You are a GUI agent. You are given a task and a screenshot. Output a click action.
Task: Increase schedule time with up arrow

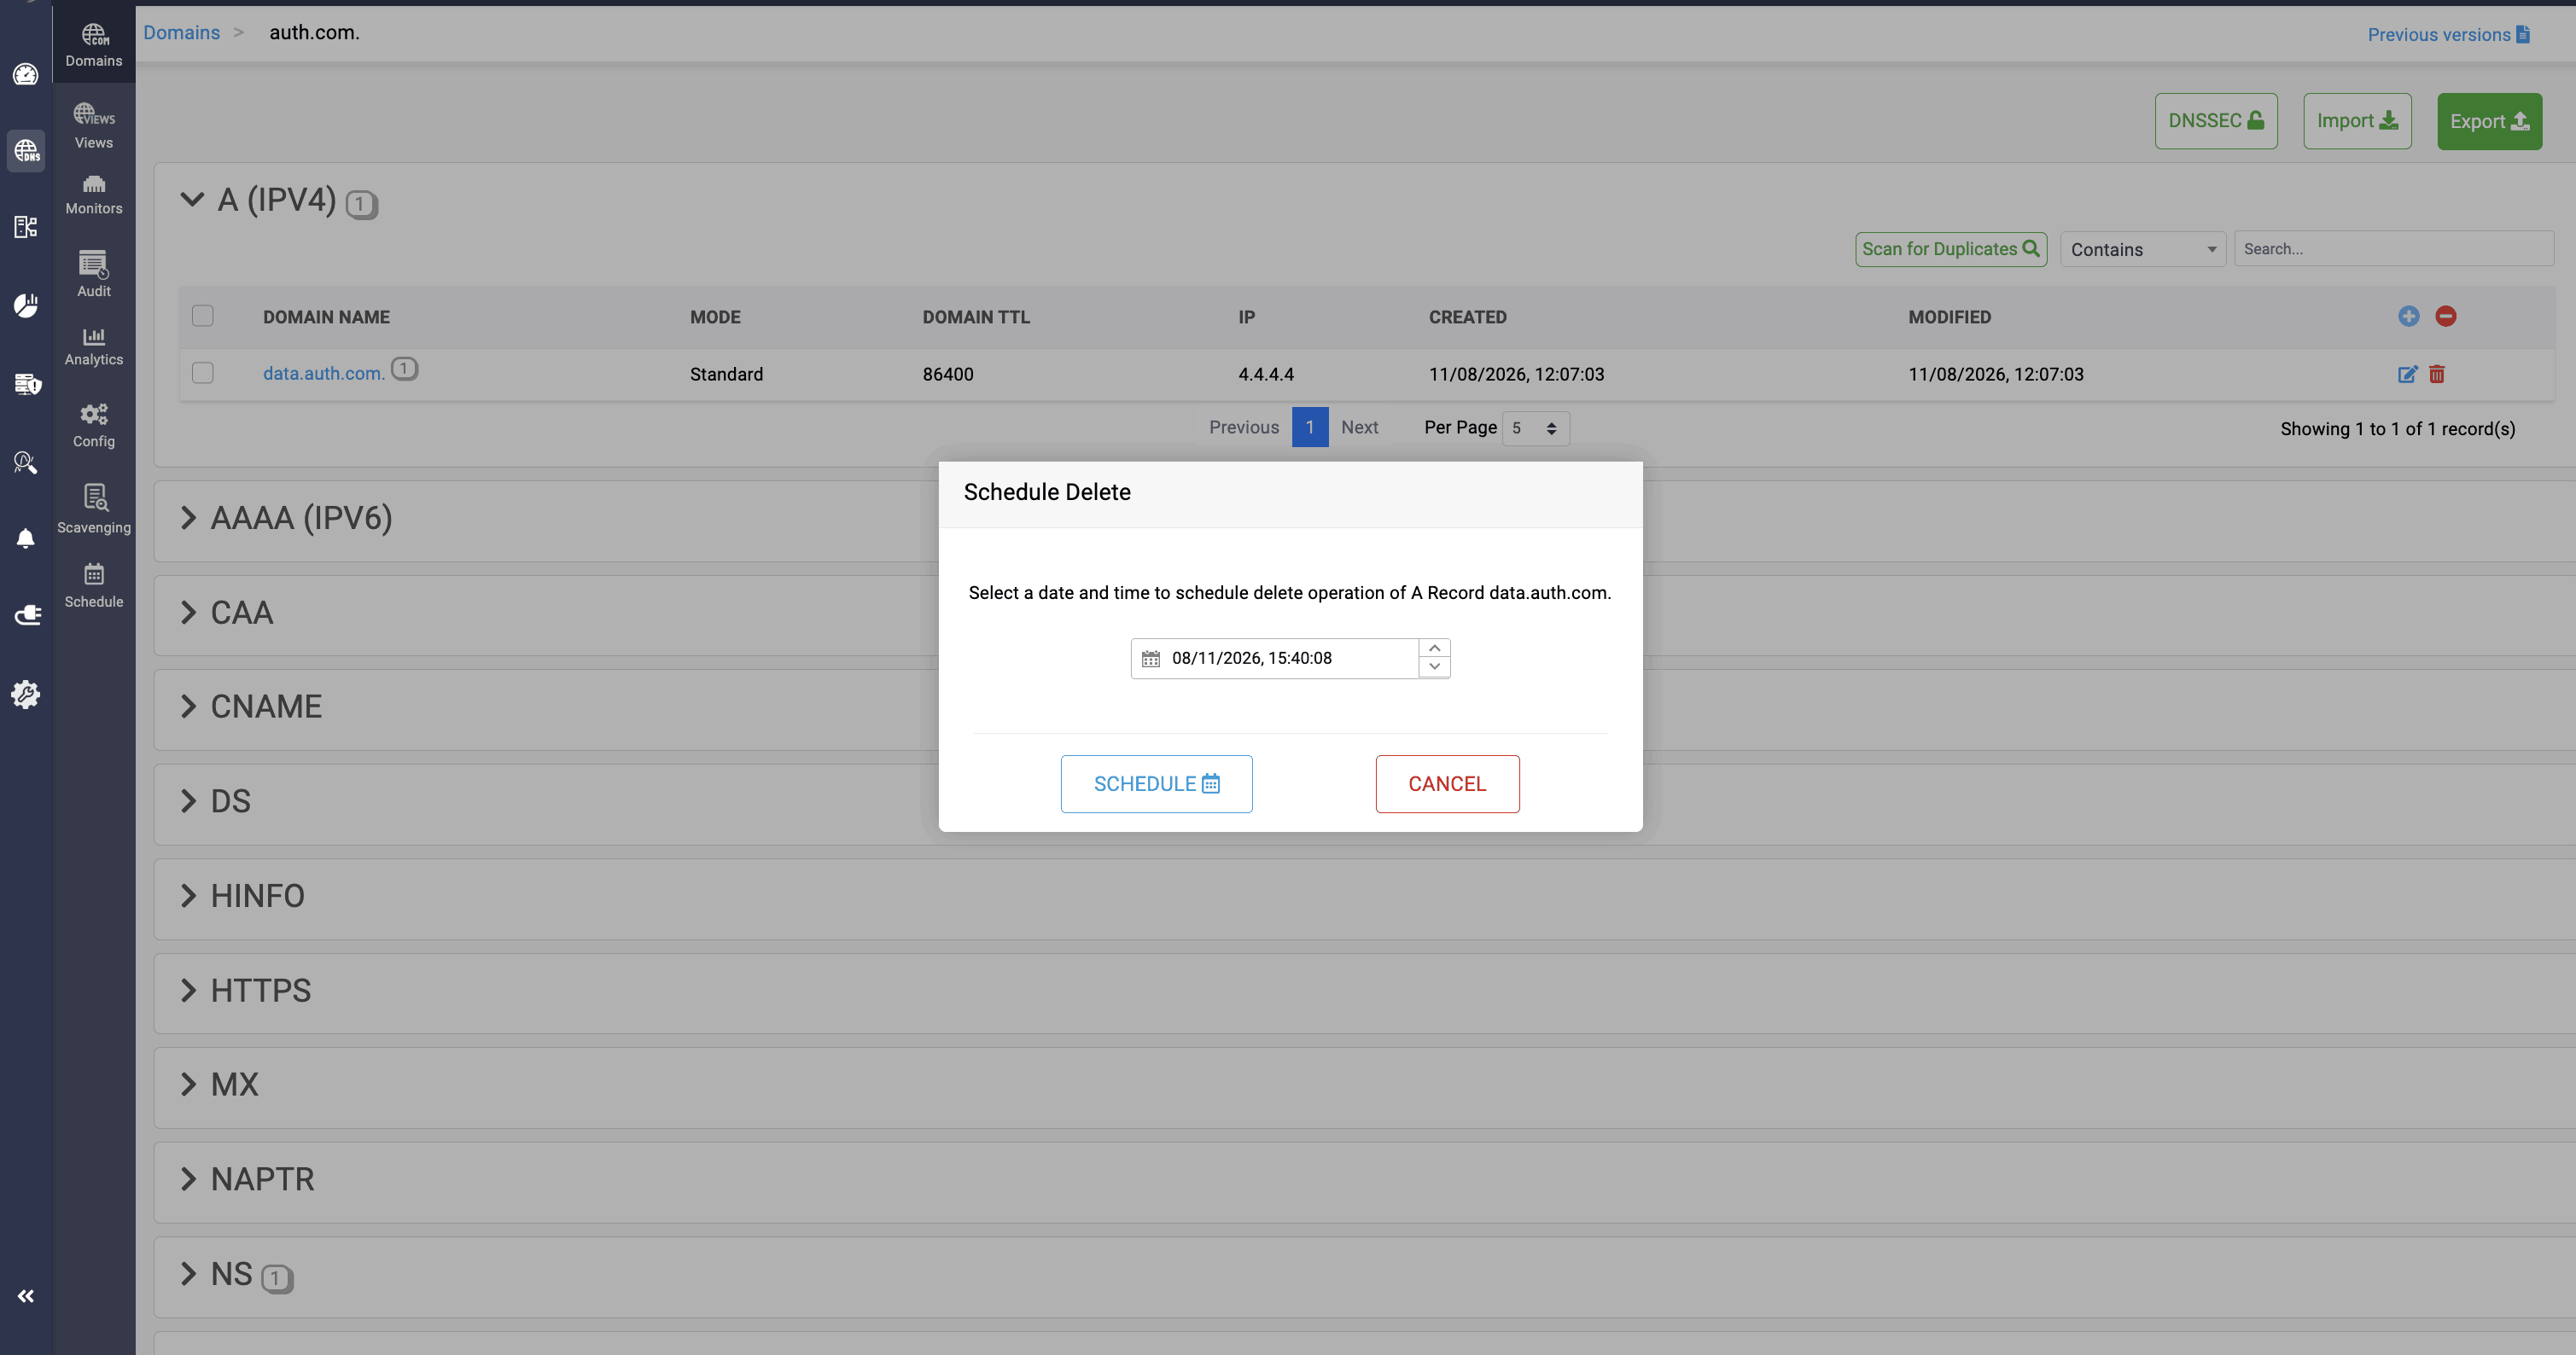pos(1434,648)
